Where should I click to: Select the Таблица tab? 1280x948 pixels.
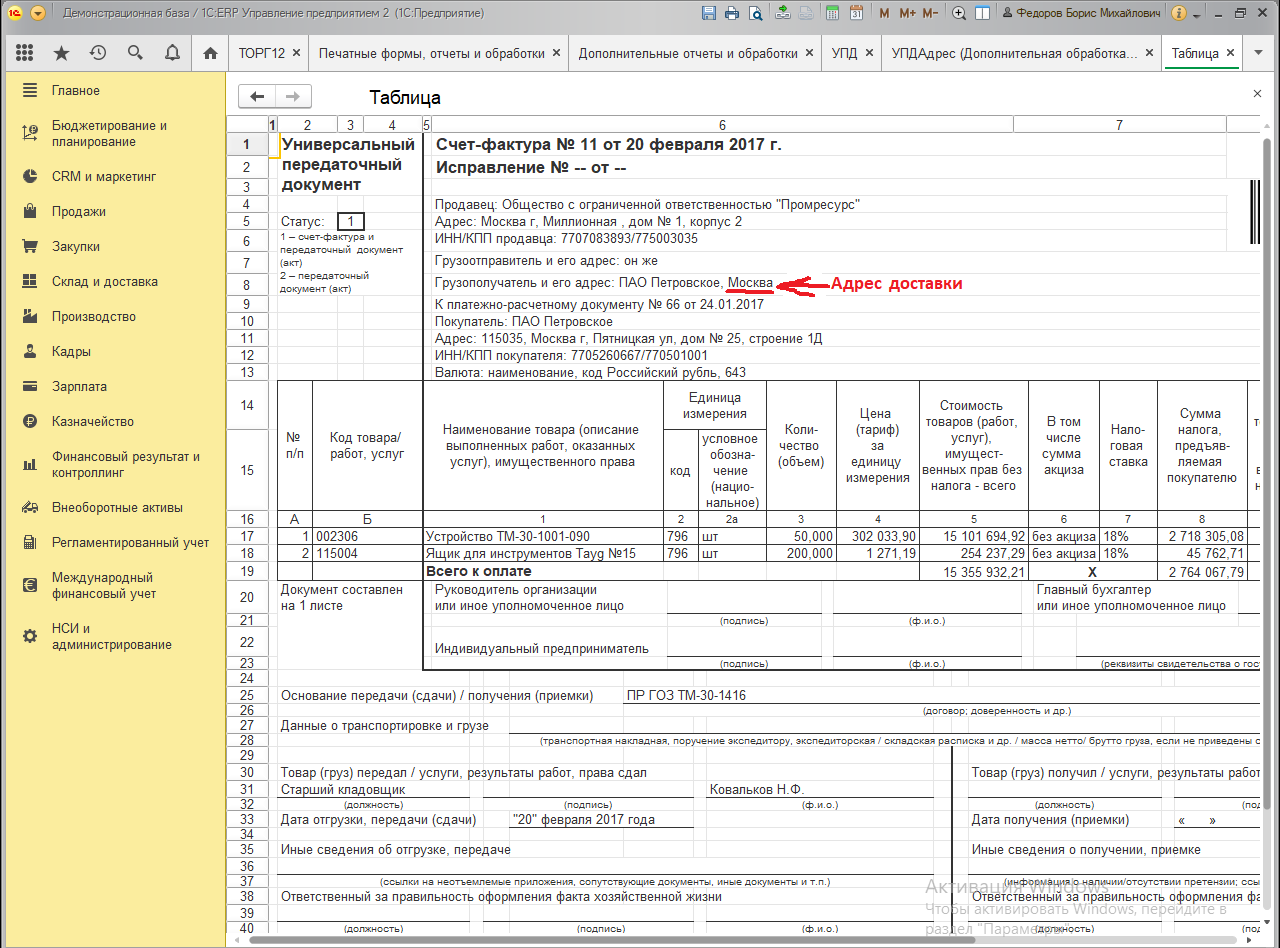pyautogui.click(x=1195, y=53)
